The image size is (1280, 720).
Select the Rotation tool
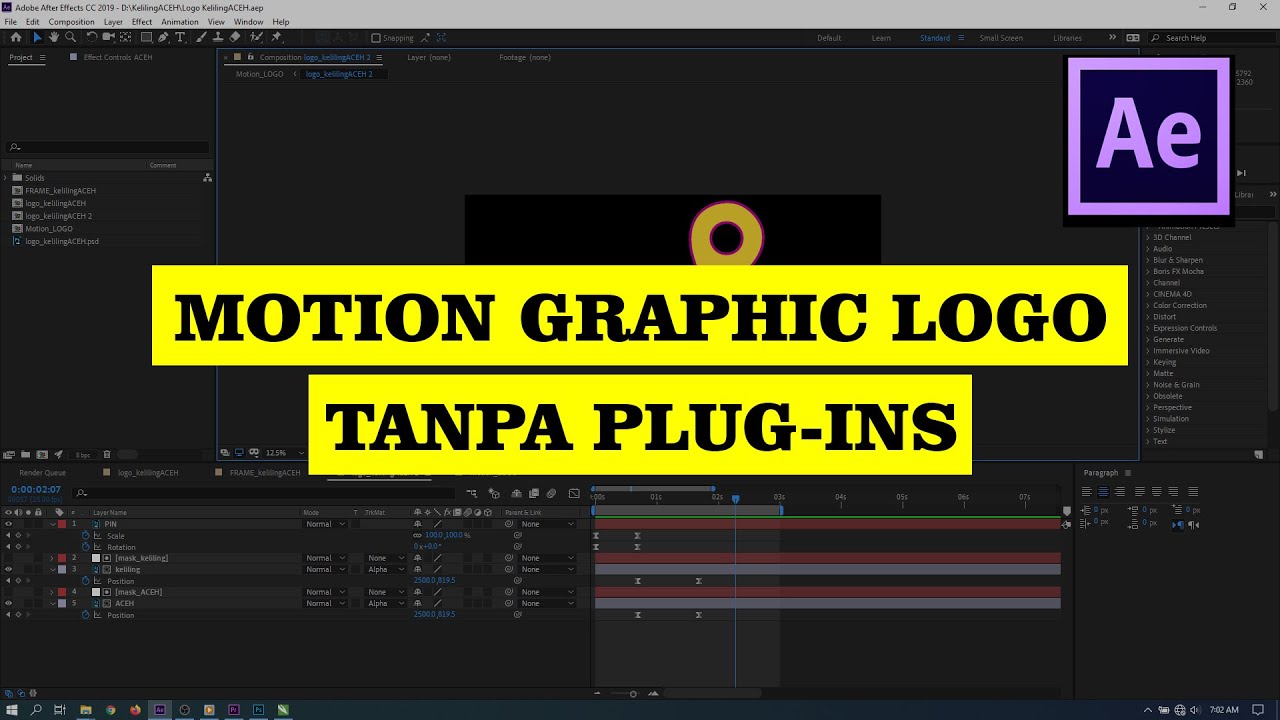pos(92,37)
